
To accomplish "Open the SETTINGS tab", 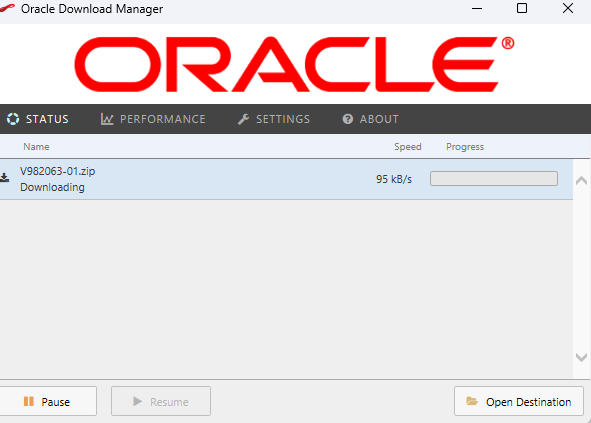I will (x=274, y=119).
